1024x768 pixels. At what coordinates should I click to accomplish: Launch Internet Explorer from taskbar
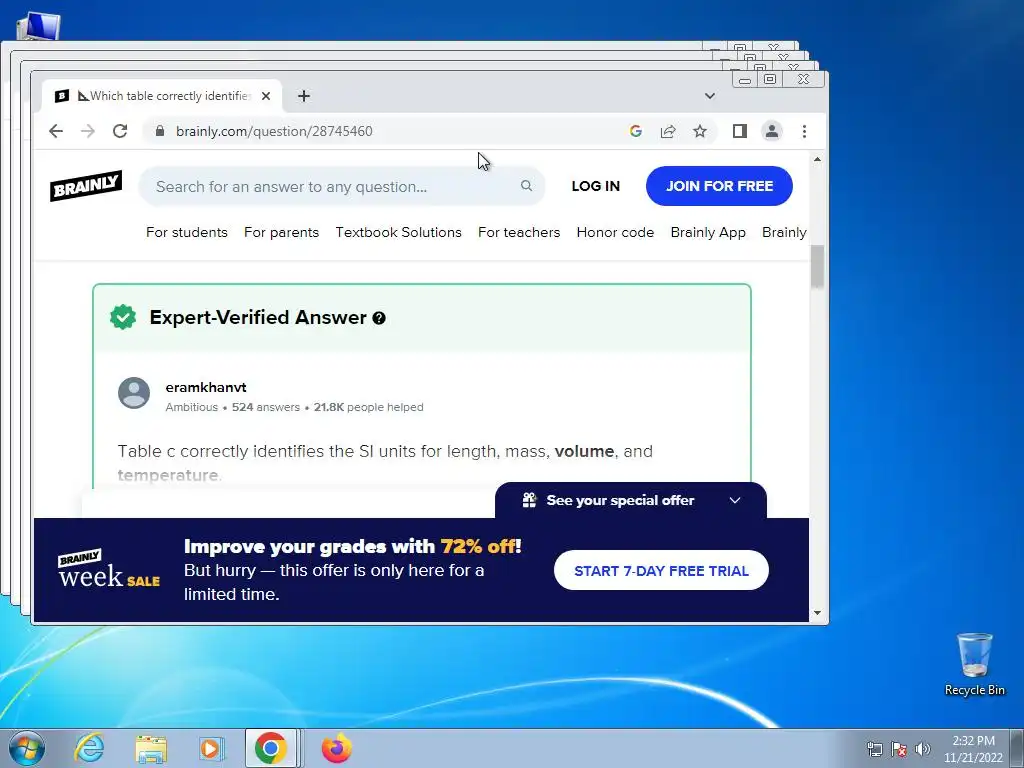click(89, 748)
